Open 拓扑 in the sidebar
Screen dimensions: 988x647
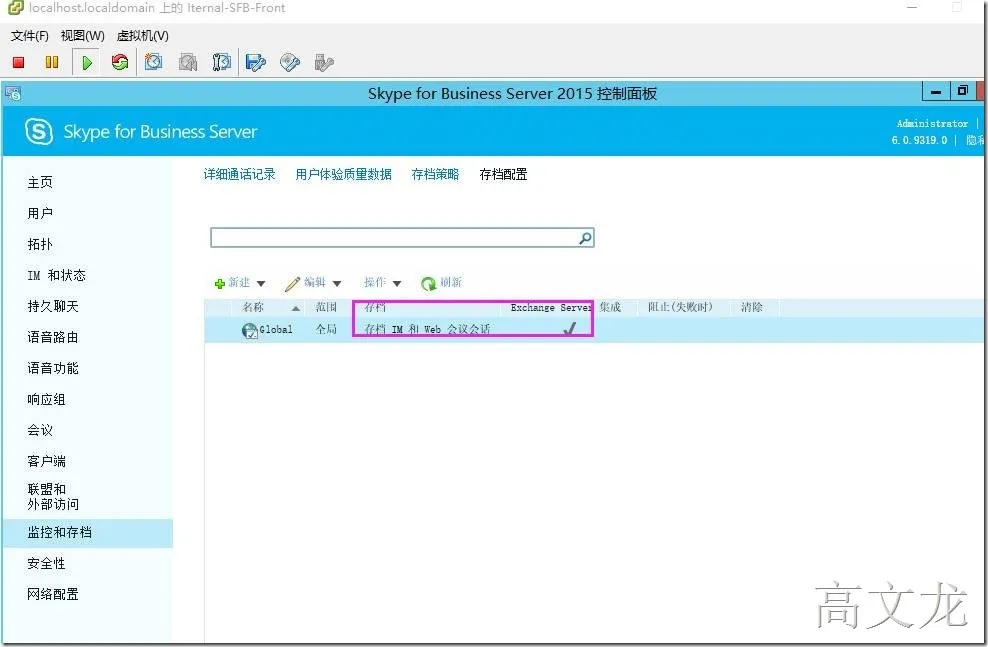[x=40, y=244]
